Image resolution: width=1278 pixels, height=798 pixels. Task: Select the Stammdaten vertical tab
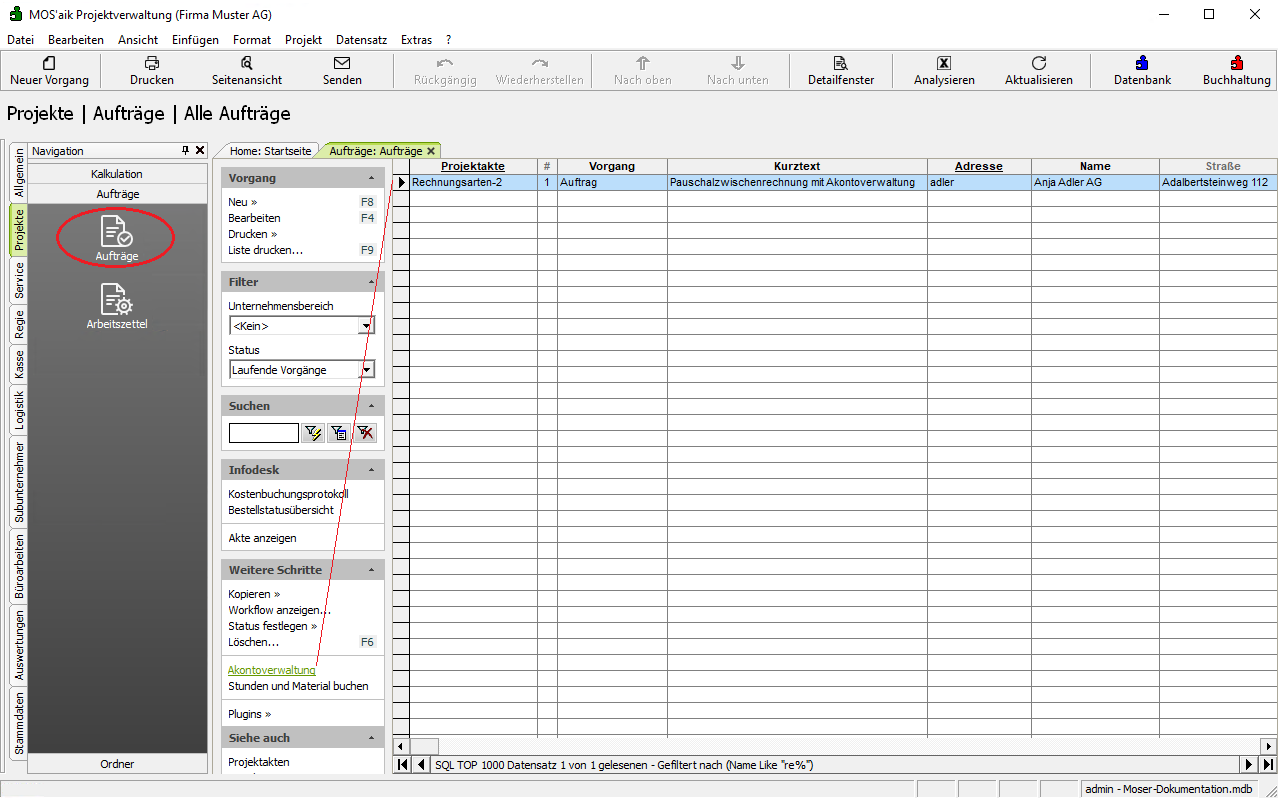point(19,721)
